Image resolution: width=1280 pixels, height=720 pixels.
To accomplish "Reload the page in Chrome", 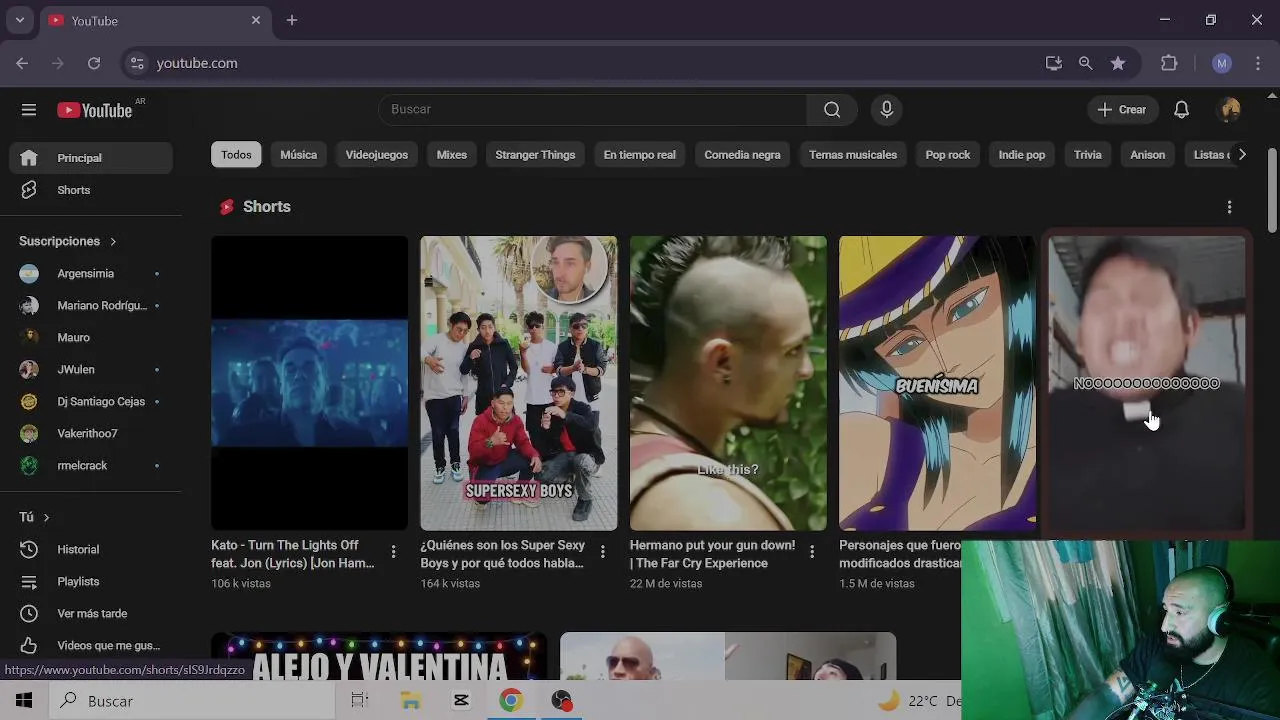I will (94, 63).
